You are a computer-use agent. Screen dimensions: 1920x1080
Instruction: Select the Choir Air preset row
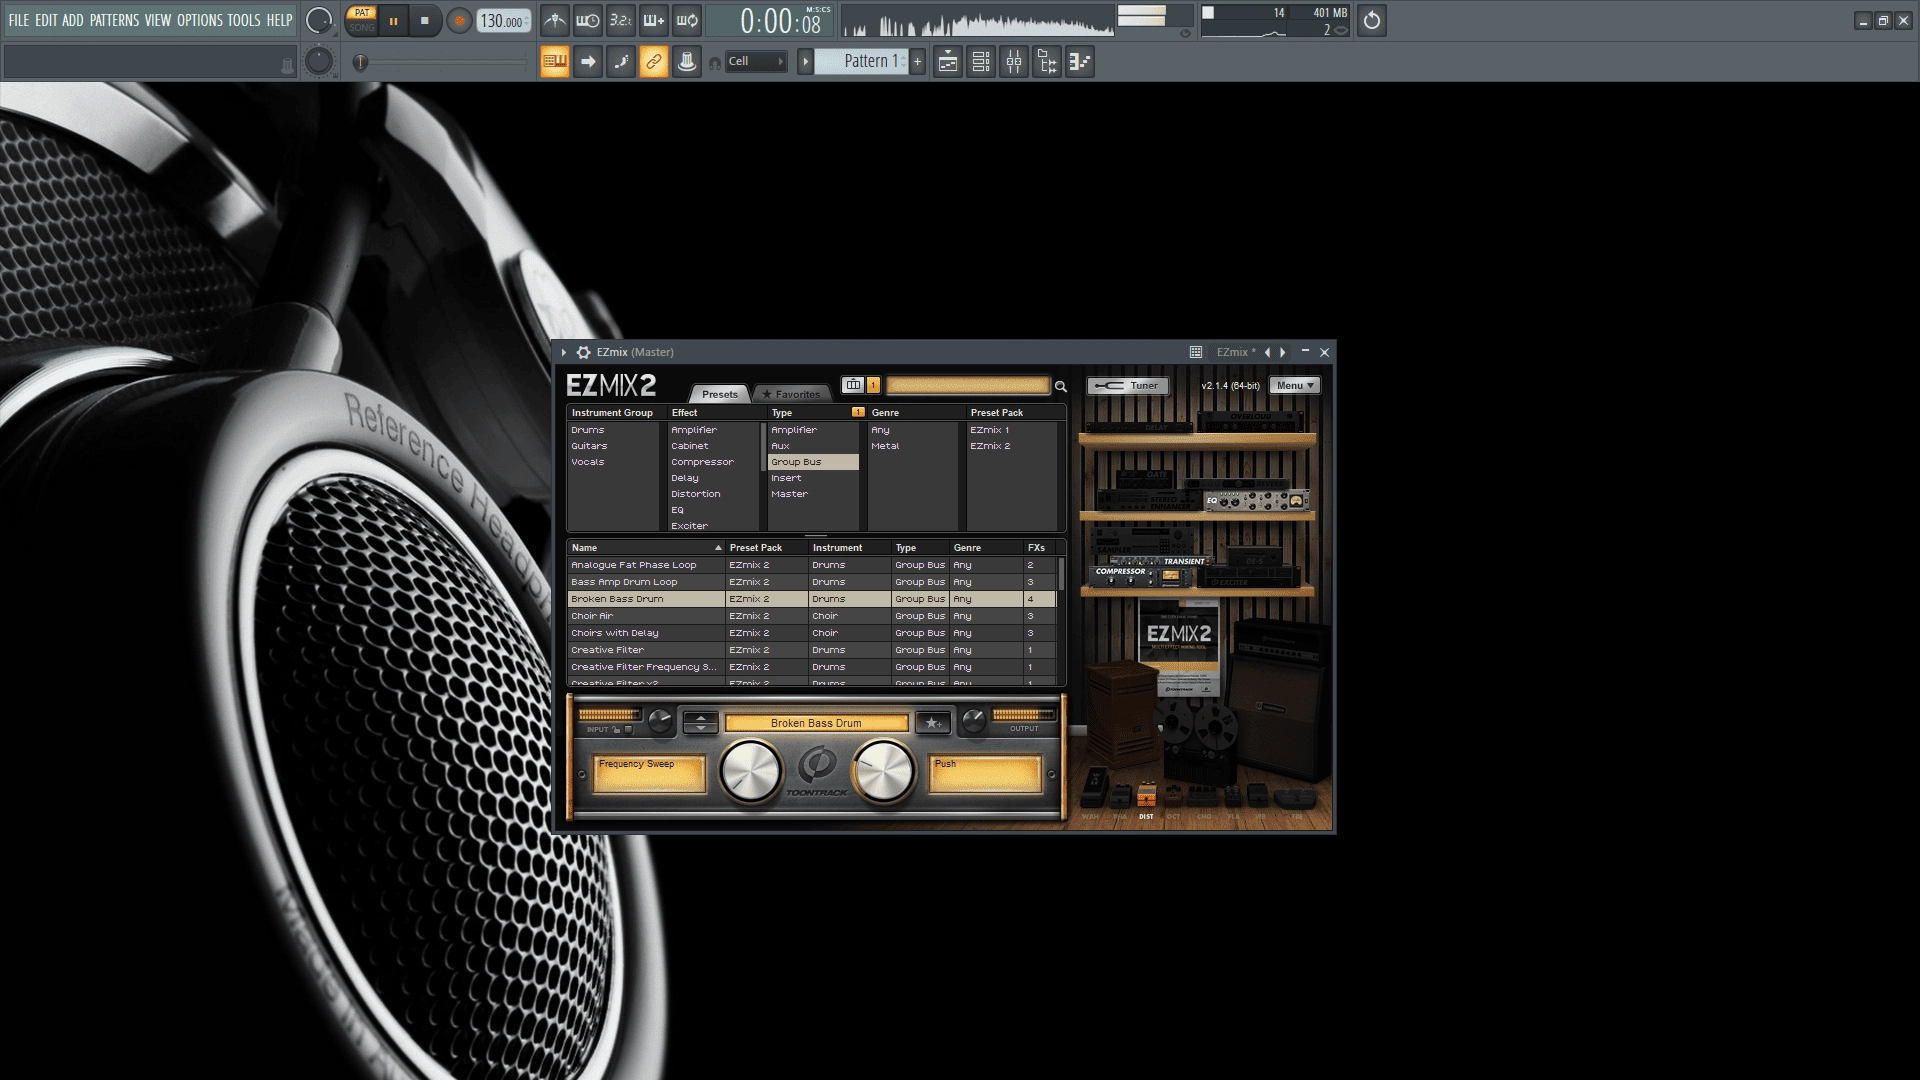pos(811,616)
